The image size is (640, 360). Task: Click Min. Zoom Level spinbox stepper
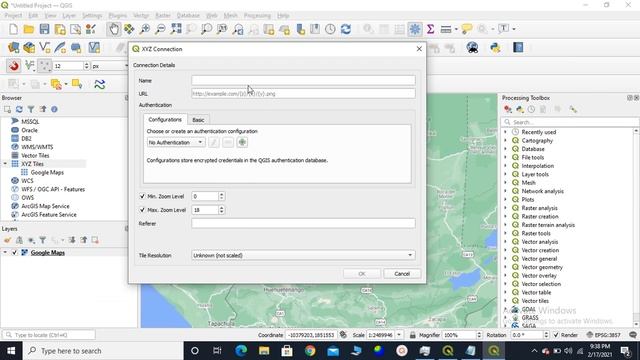[221, 196]
